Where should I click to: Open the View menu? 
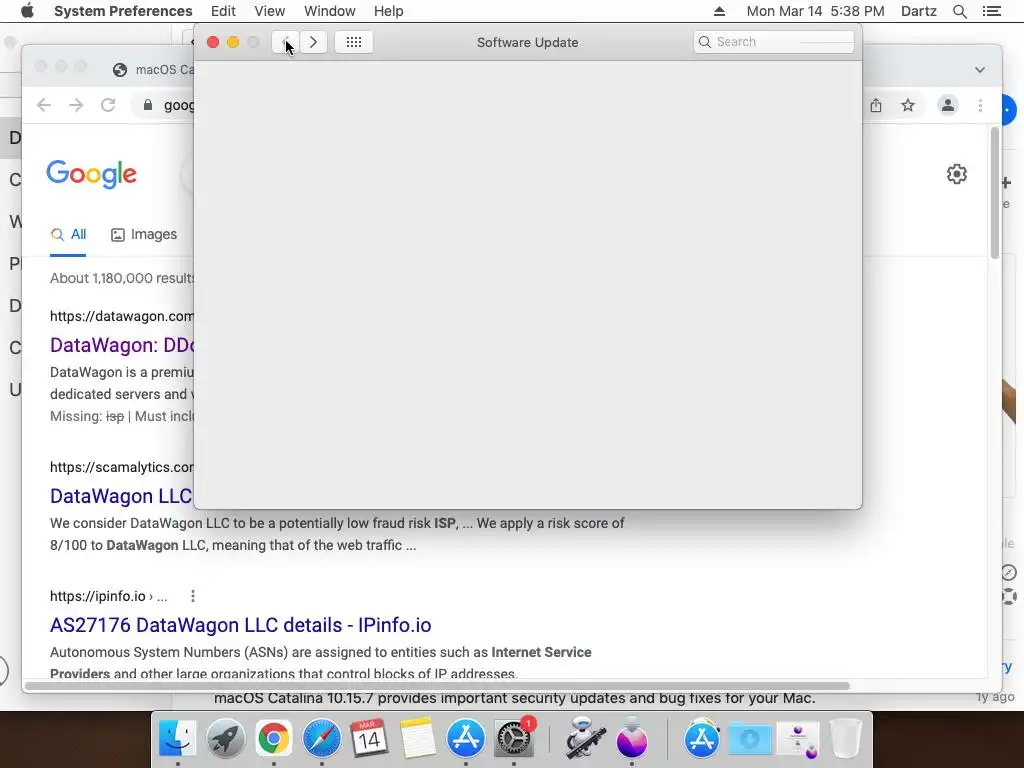point(270,11)
